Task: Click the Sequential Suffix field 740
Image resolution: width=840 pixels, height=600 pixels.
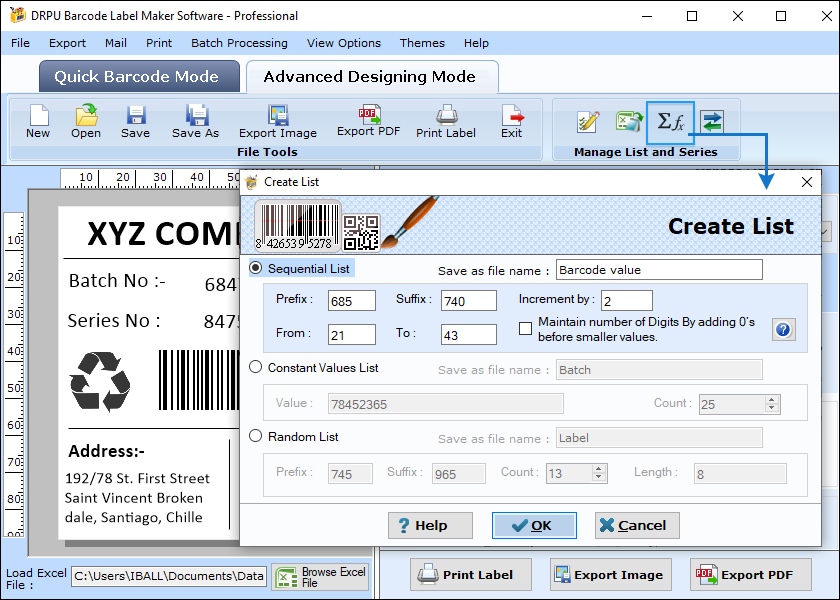Action: point(469,301)
